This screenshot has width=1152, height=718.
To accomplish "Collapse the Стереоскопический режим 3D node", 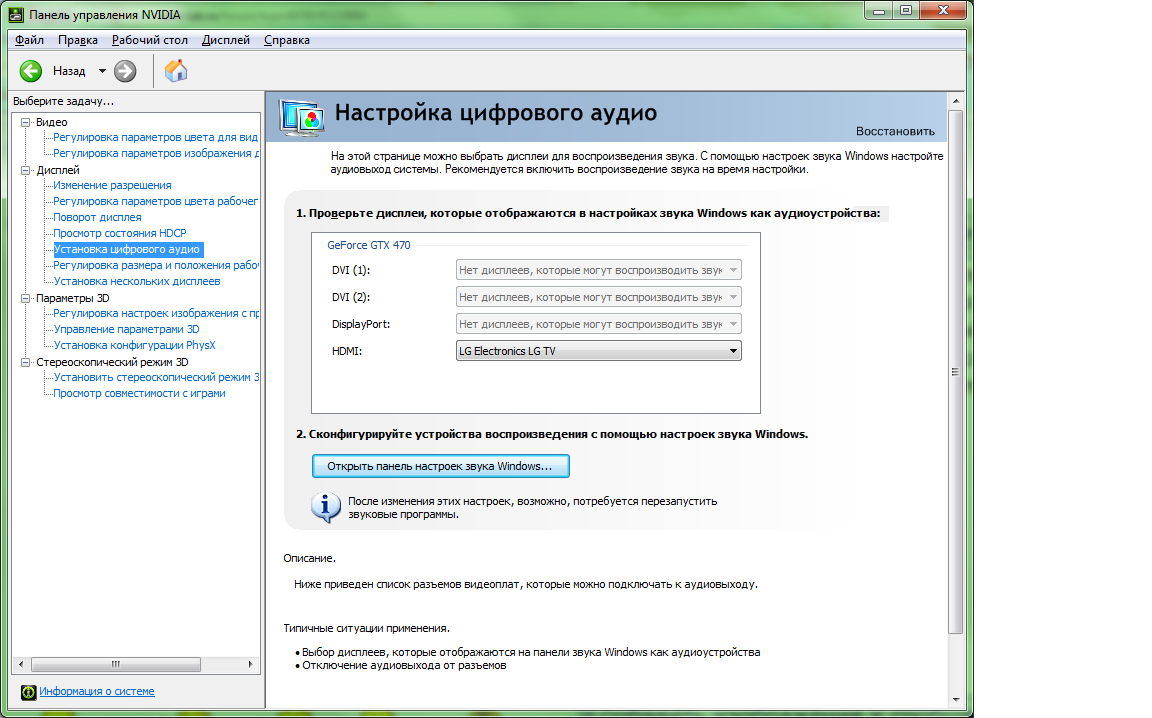I will pyautogui.click(x=26, y=362).
